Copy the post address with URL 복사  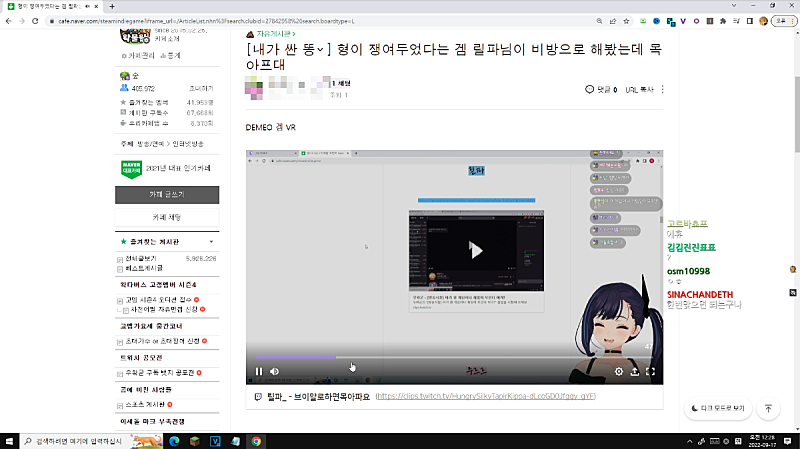639,89
